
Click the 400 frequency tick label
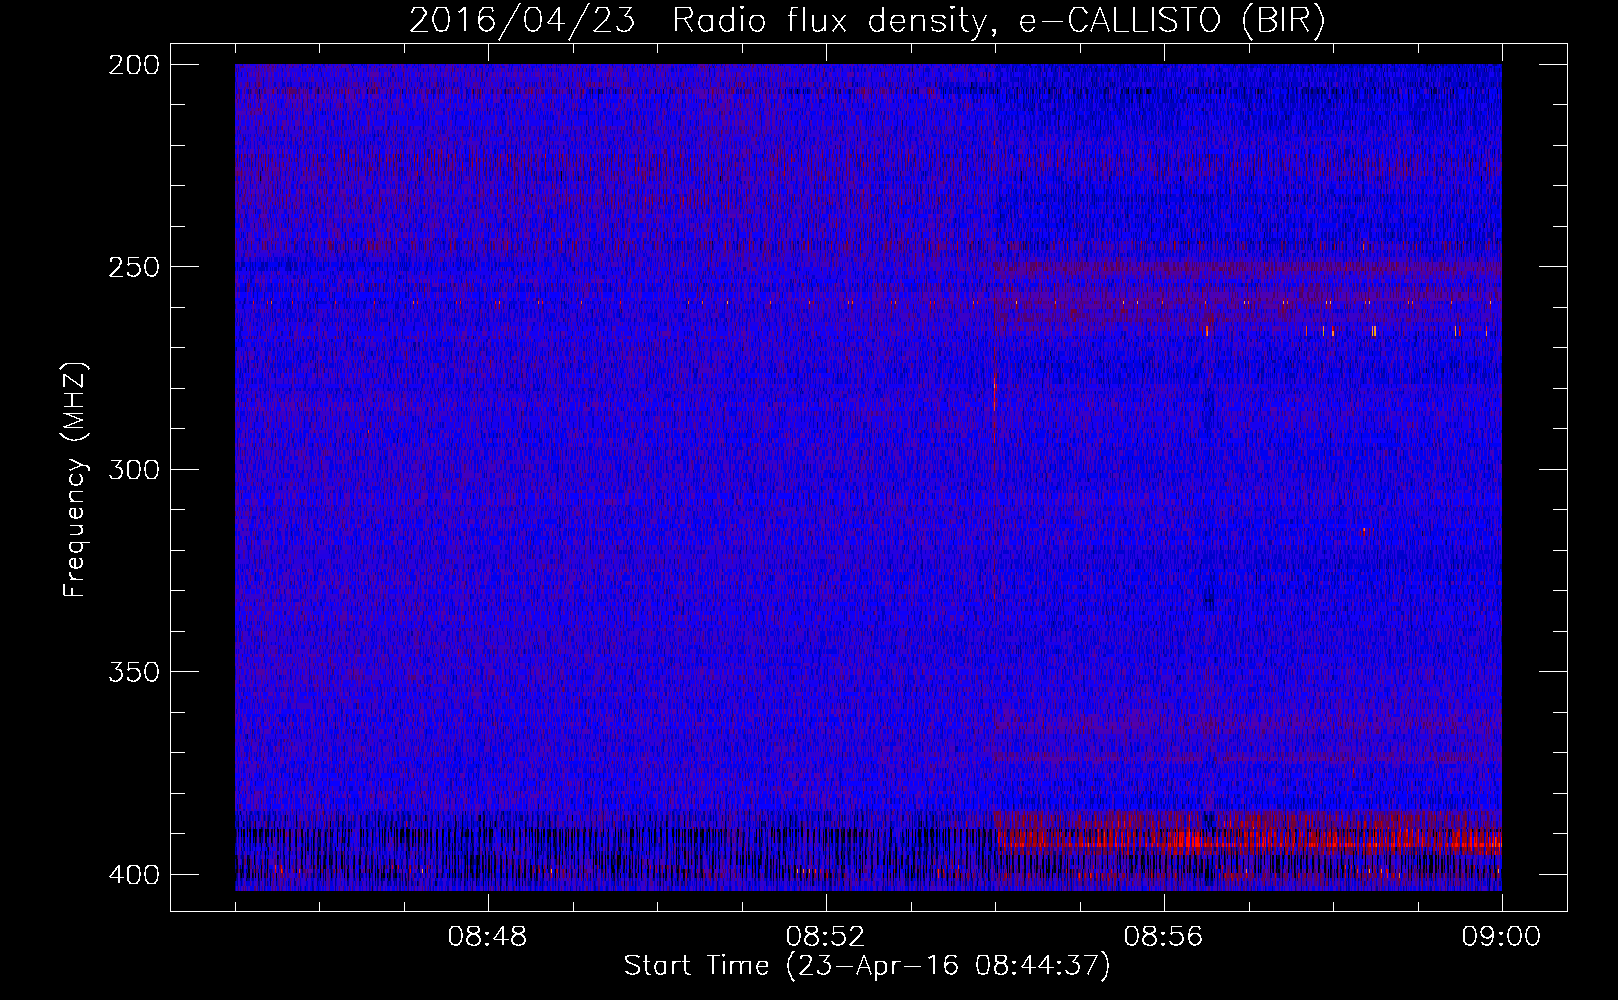pos(133,874)
